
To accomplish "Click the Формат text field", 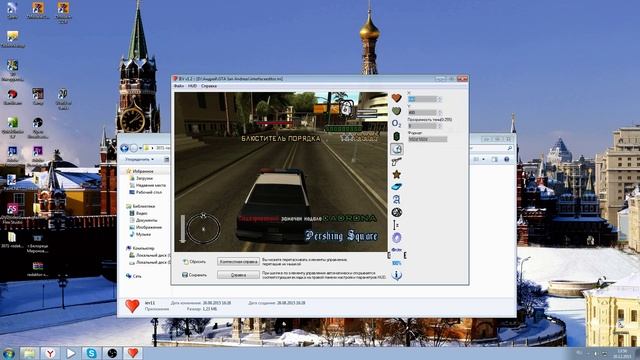I will point(427,139).
